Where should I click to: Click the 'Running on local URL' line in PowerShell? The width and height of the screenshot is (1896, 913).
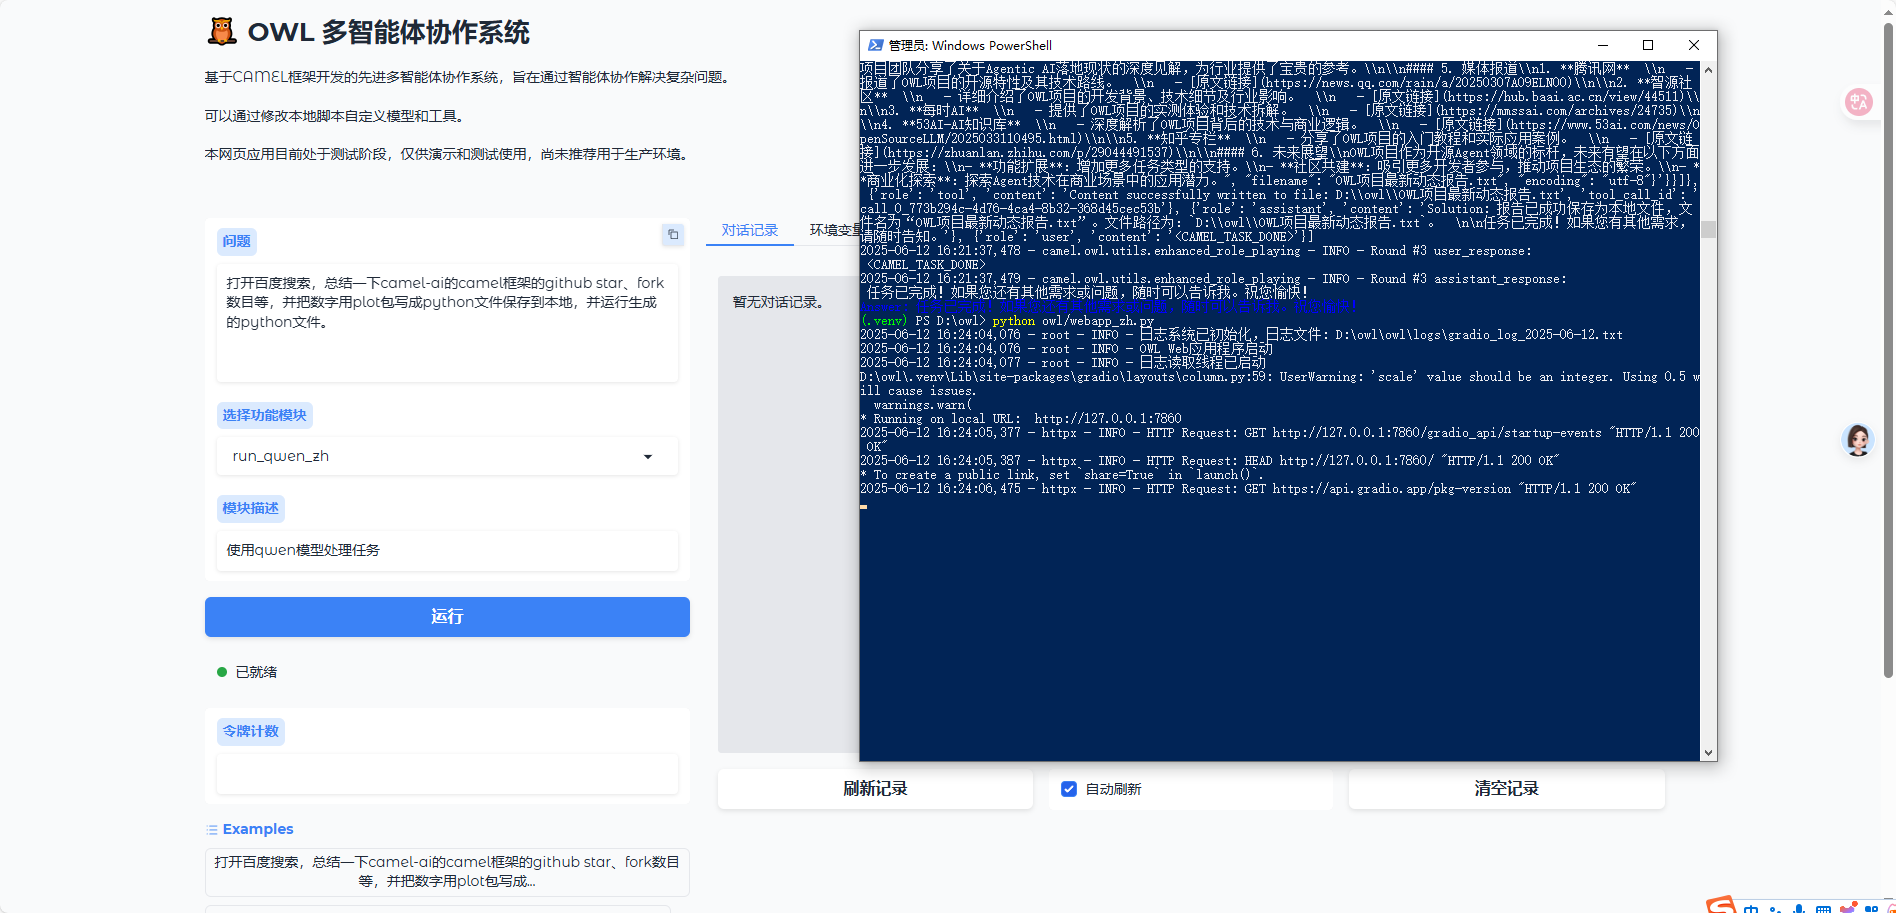click(1021, 419)
